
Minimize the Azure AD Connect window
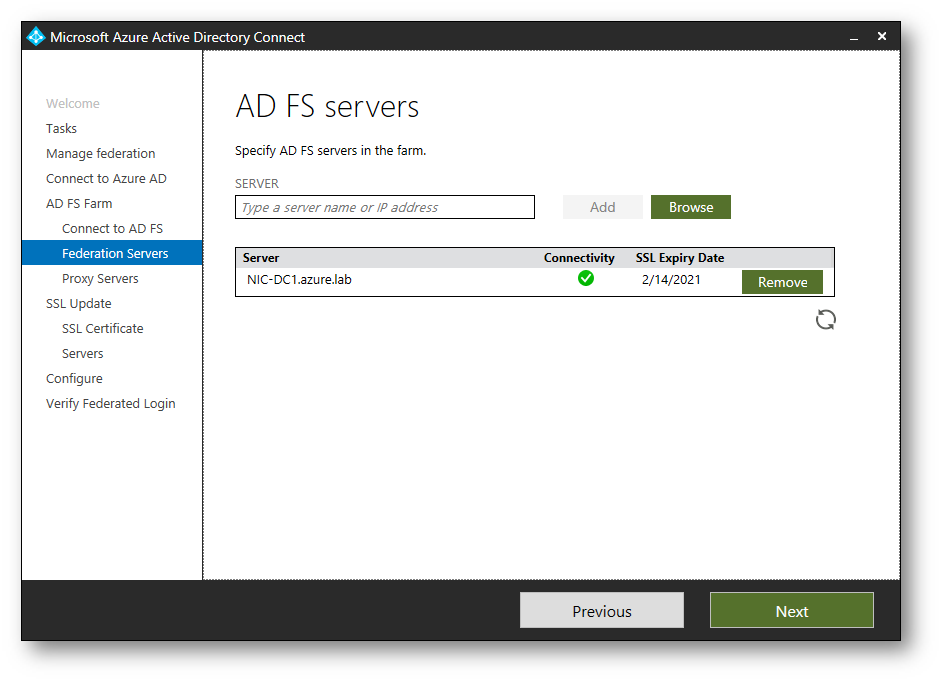pos(853,37)
